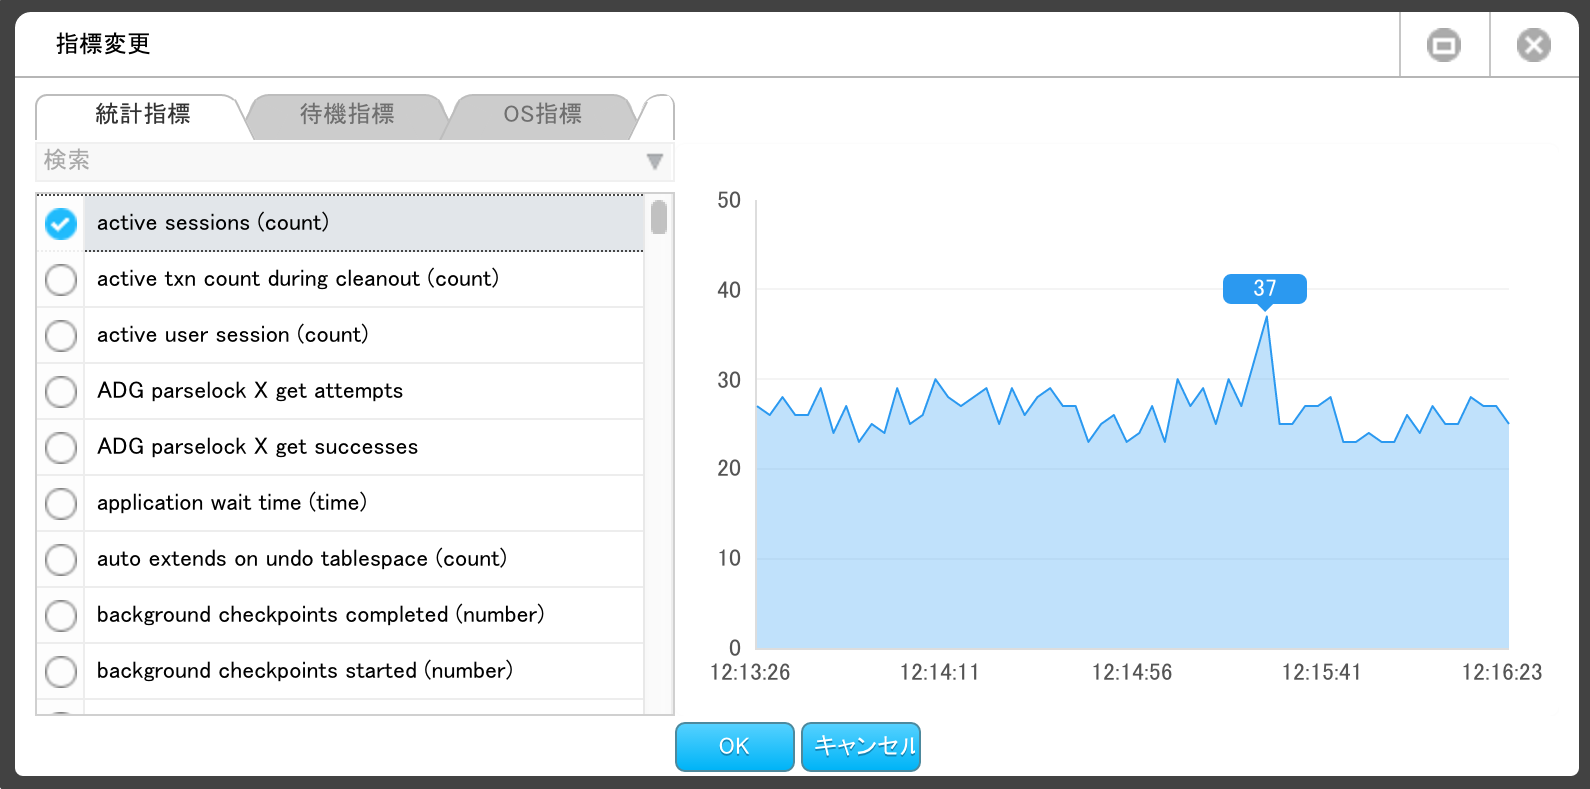
Task: Click the 12:15:41 time axis label
Action: [1322, 673]
